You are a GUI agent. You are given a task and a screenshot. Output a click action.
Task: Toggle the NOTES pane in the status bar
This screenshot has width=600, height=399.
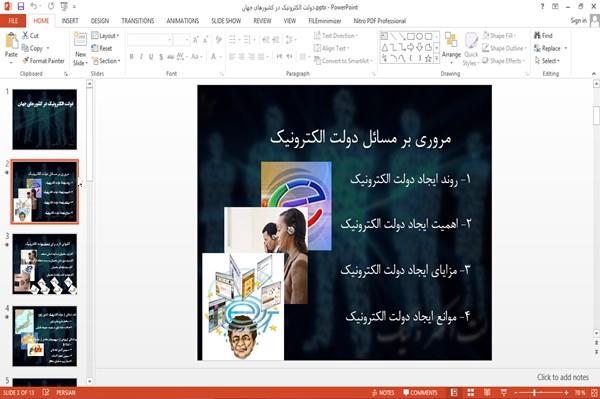pos(383,392)
